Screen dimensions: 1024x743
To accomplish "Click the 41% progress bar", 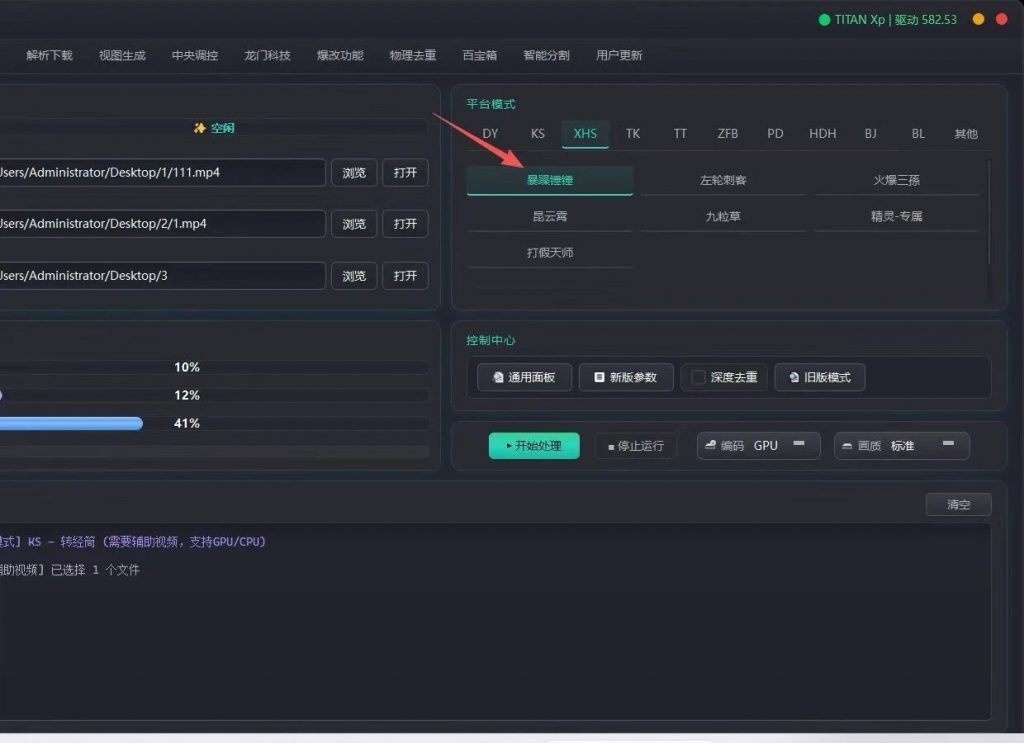I will (214, 424).
